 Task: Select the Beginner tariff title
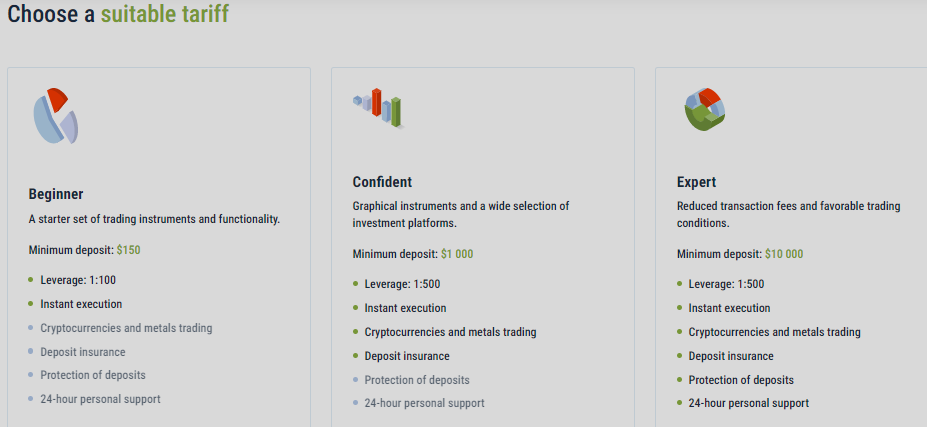pyautogui.click(x=56, y=194)
